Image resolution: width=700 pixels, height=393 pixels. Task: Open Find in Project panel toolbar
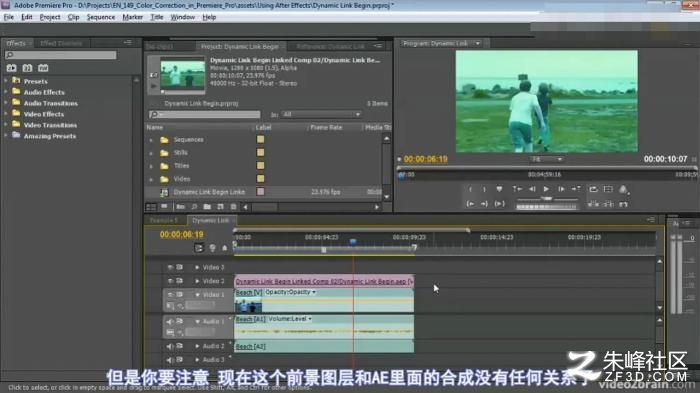(x=194, y=207)
